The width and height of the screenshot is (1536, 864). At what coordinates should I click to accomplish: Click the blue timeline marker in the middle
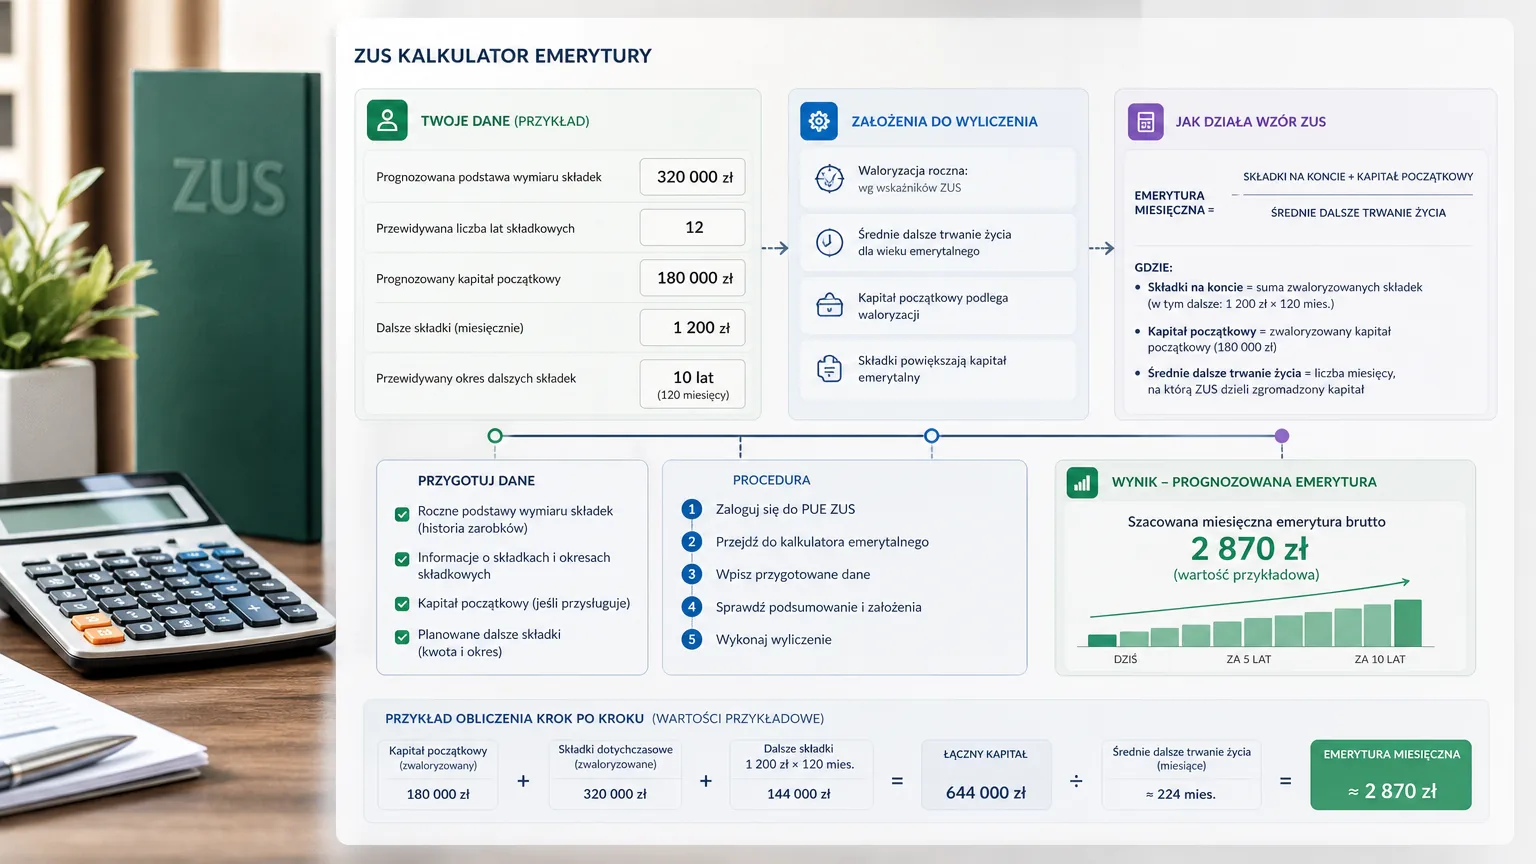tap(932, 436)
